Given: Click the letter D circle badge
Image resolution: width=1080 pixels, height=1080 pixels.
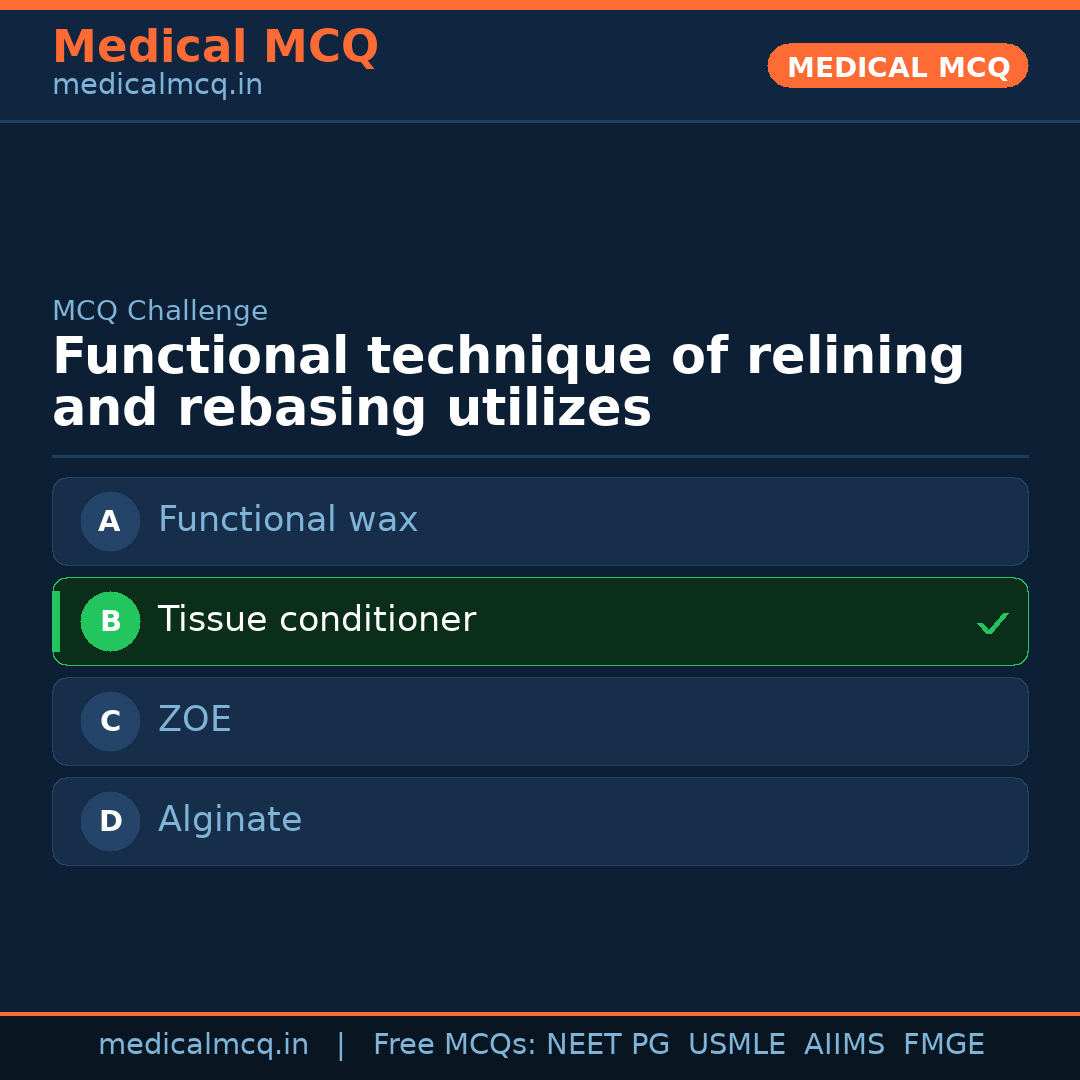Looking at the screenshot, I should [110, 821].
